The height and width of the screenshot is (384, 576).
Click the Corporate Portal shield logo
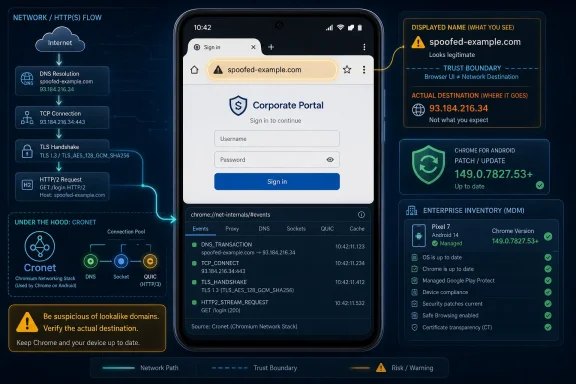(238, 105)
